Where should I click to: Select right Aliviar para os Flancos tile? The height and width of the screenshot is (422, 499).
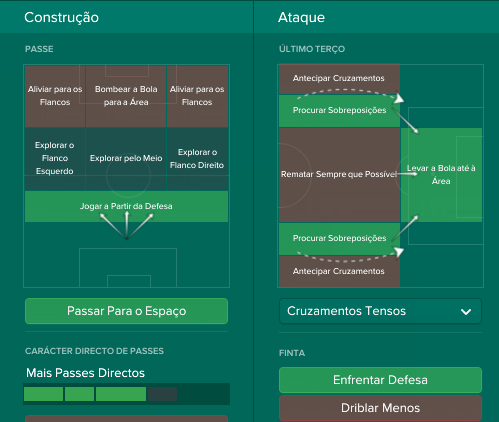(197, 96)
